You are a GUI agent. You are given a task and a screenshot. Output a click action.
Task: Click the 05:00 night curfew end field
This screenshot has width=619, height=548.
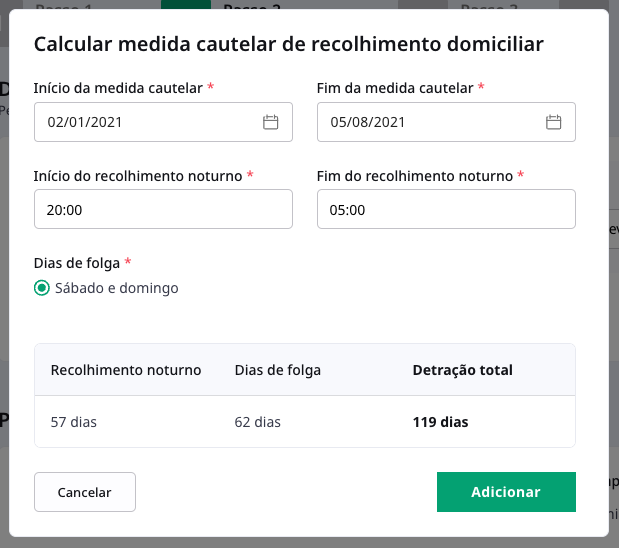[x=446, y=209]
